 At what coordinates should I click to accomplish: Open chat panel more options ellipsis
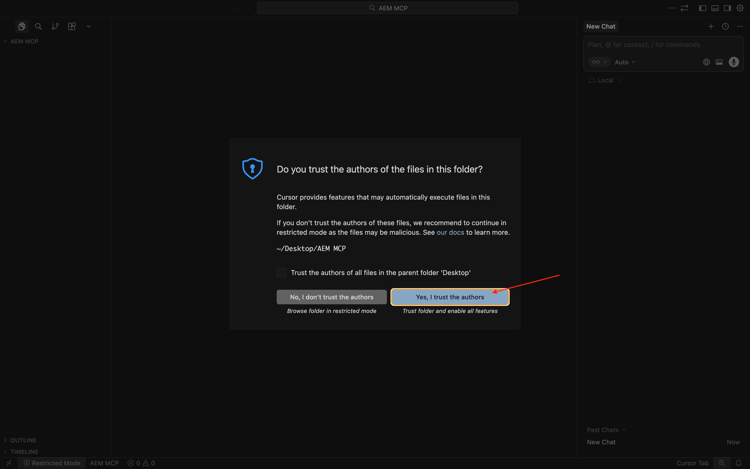tap(740, 26)
